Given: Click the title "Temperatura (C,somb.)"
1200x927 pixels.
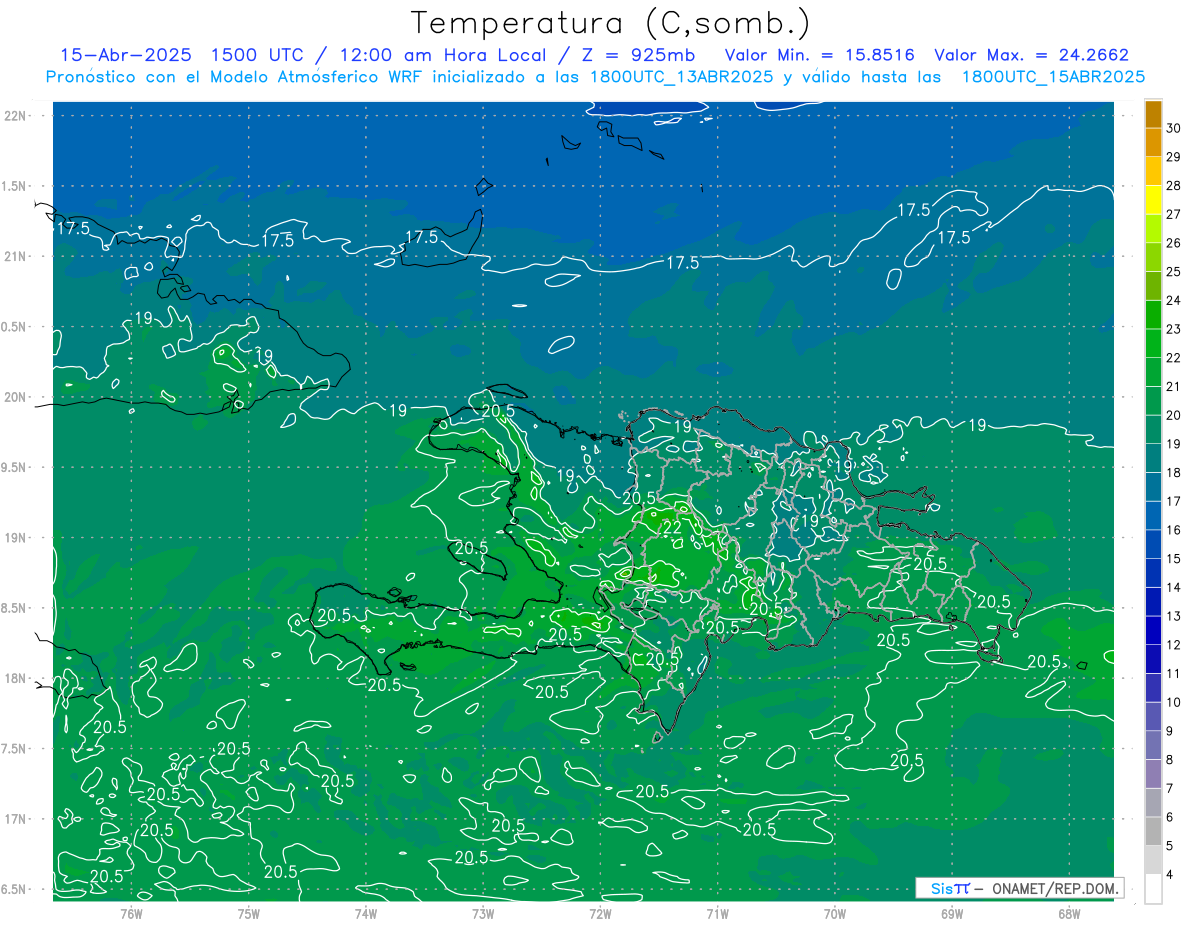Looking at the screenshot, I should [612, 23].
